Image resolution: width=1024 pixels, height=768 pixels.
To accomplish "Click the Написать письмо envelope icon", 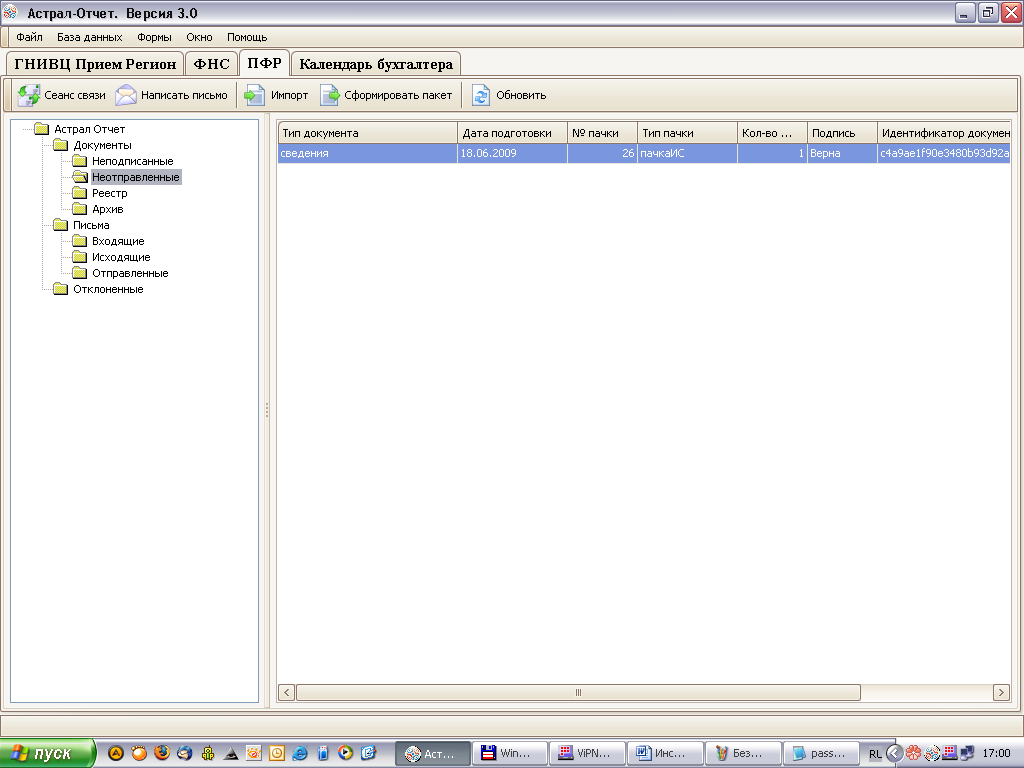I will 126,95.
